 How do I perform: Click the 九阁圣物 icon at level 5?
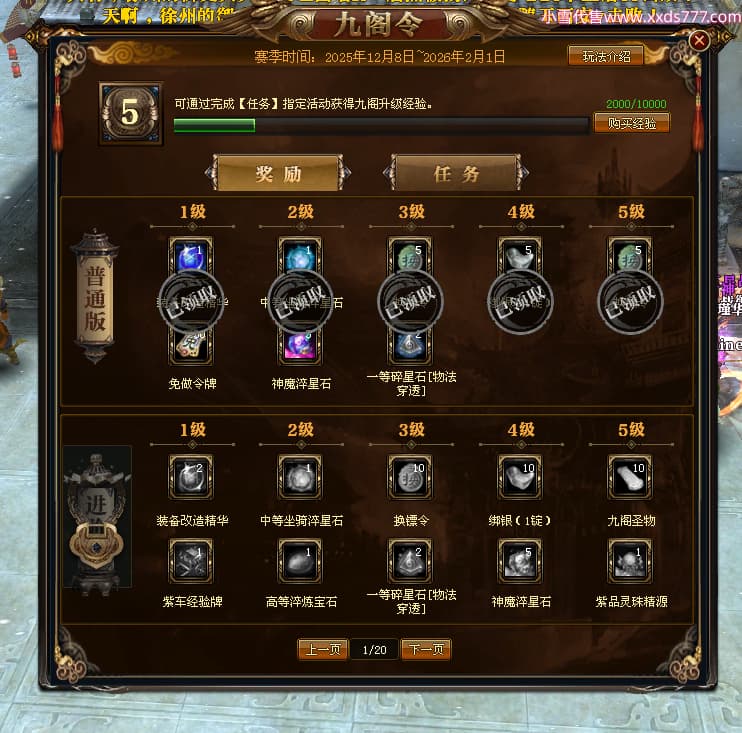point(630,477)
